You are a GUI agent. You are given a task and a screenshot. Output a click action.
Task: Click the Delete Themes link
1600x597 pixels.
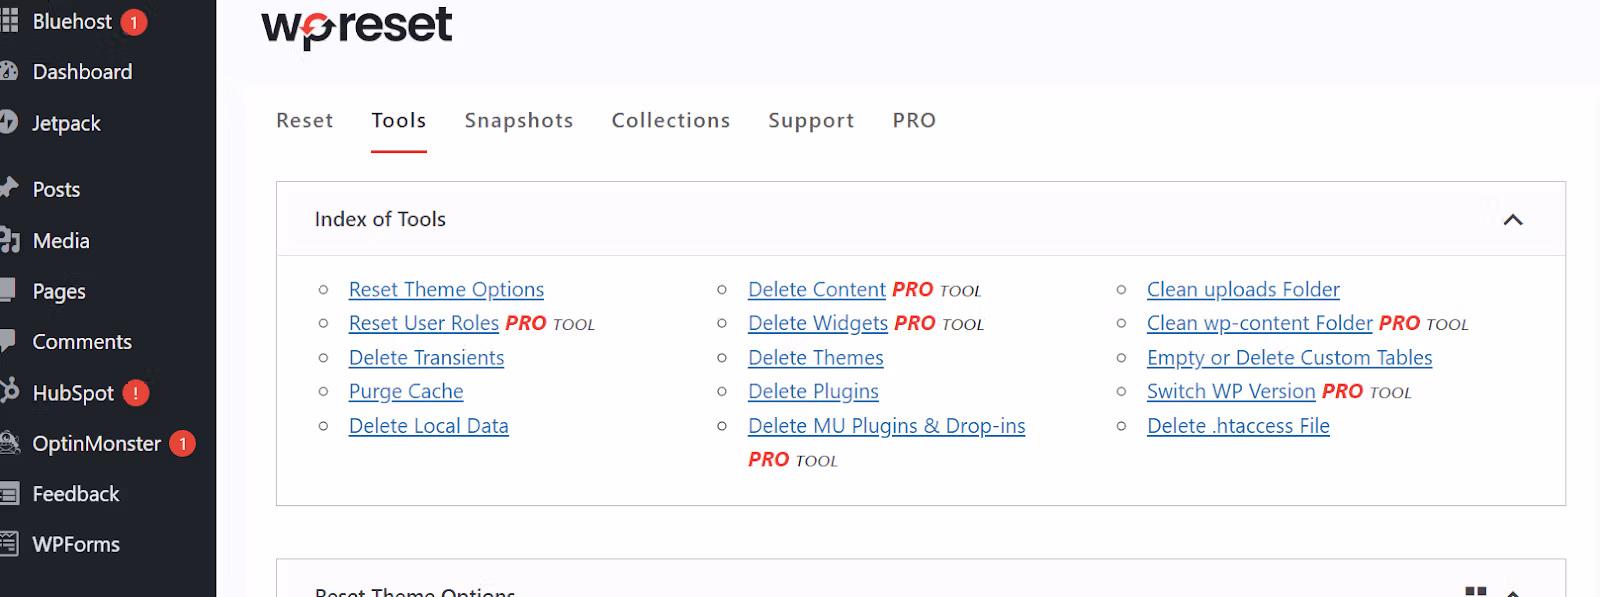point(815,357)
